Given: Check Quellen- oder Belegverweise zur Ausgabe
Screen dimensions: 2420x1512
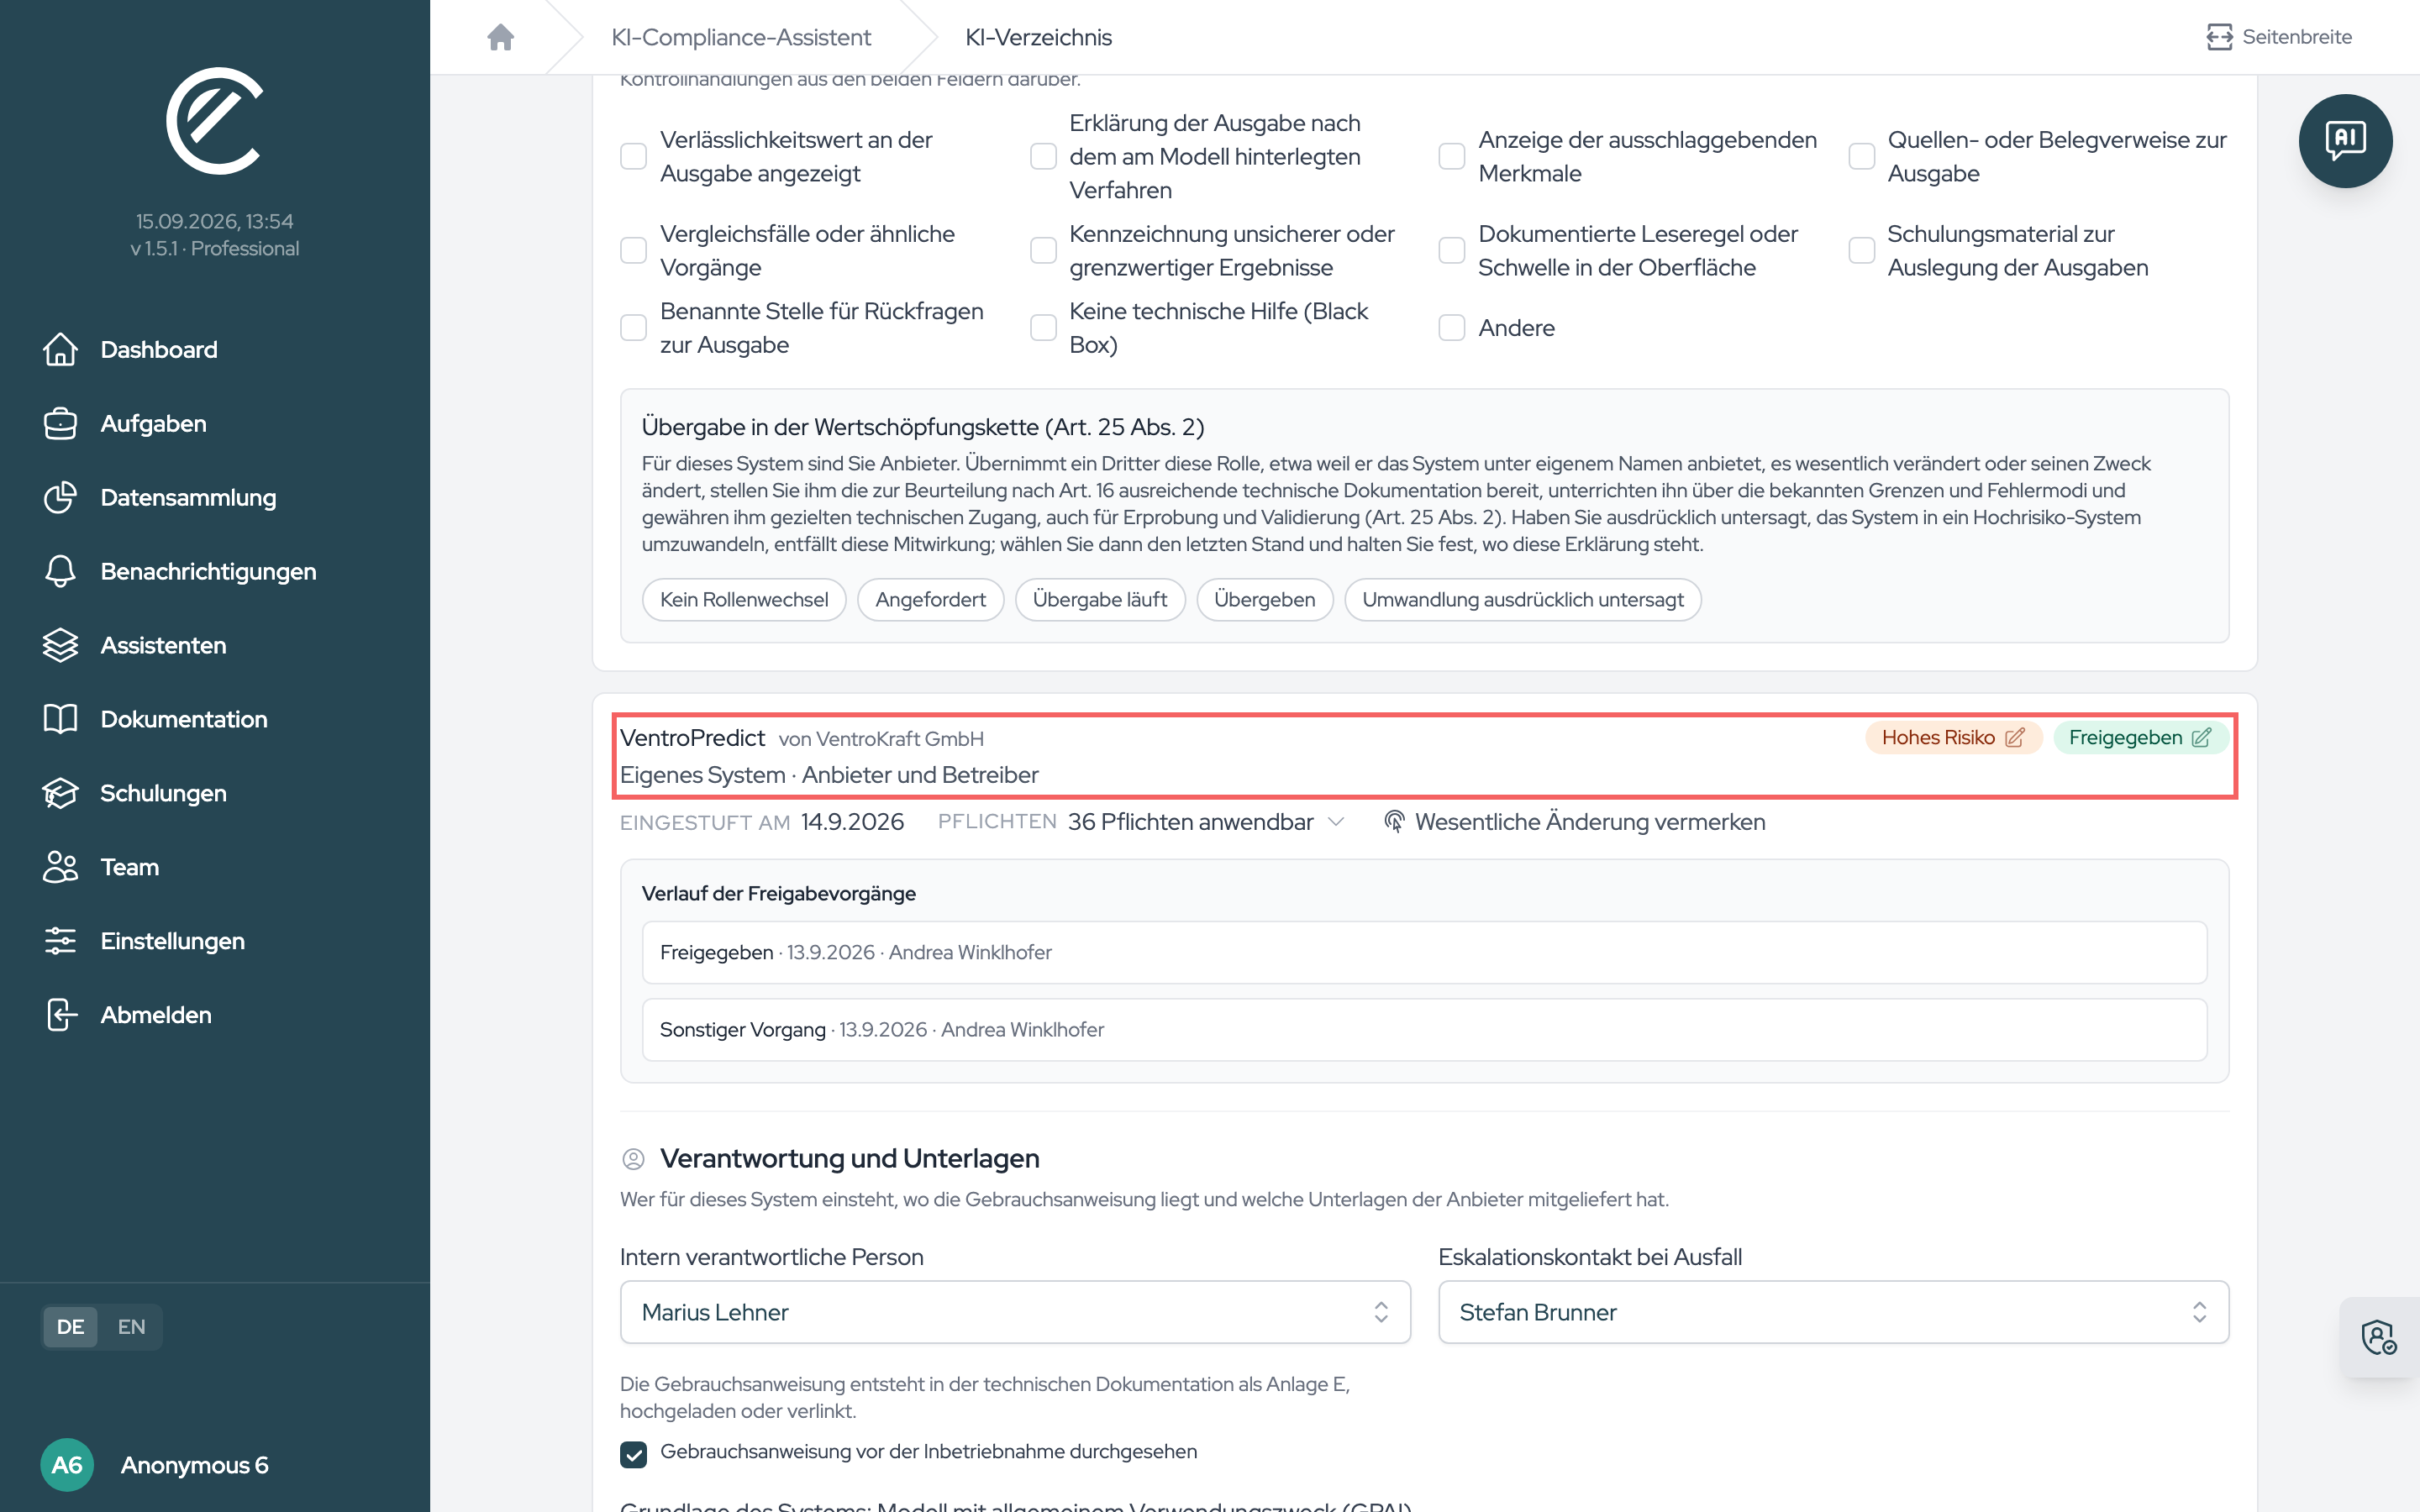Looking at the screenshot, I should pyautogui.click(x=1861, y=156).
